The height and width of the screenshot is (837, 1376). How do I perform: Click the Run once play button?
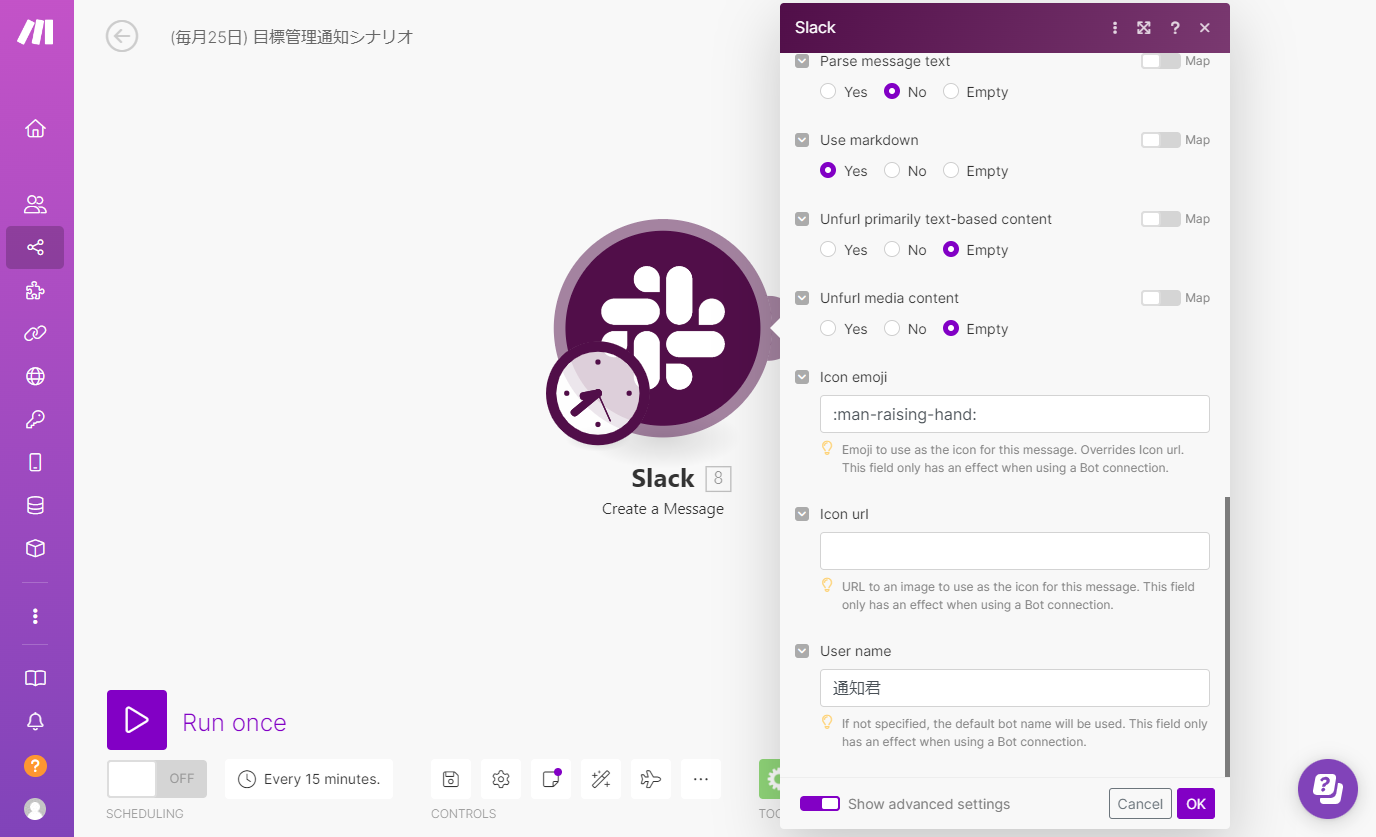coord(137,720)
